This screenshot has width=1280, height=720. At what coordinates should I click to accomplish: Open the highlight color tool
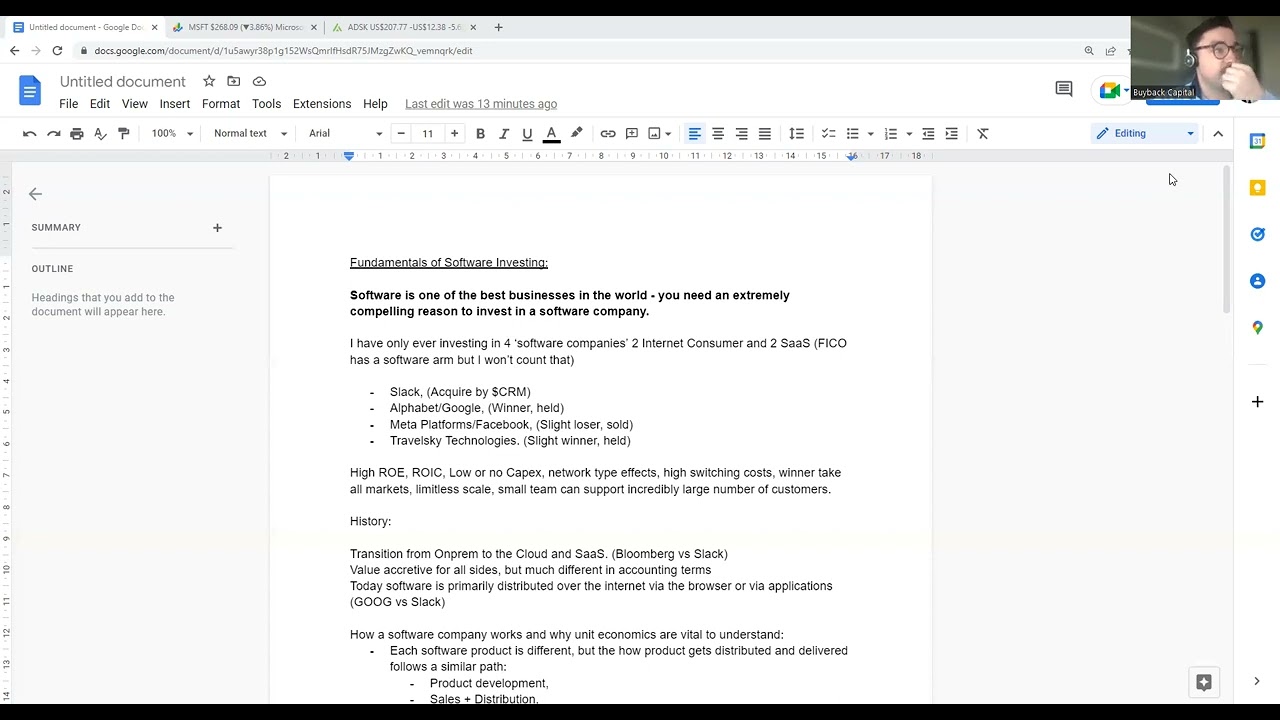pyautogui.click(x=576, y=133)
